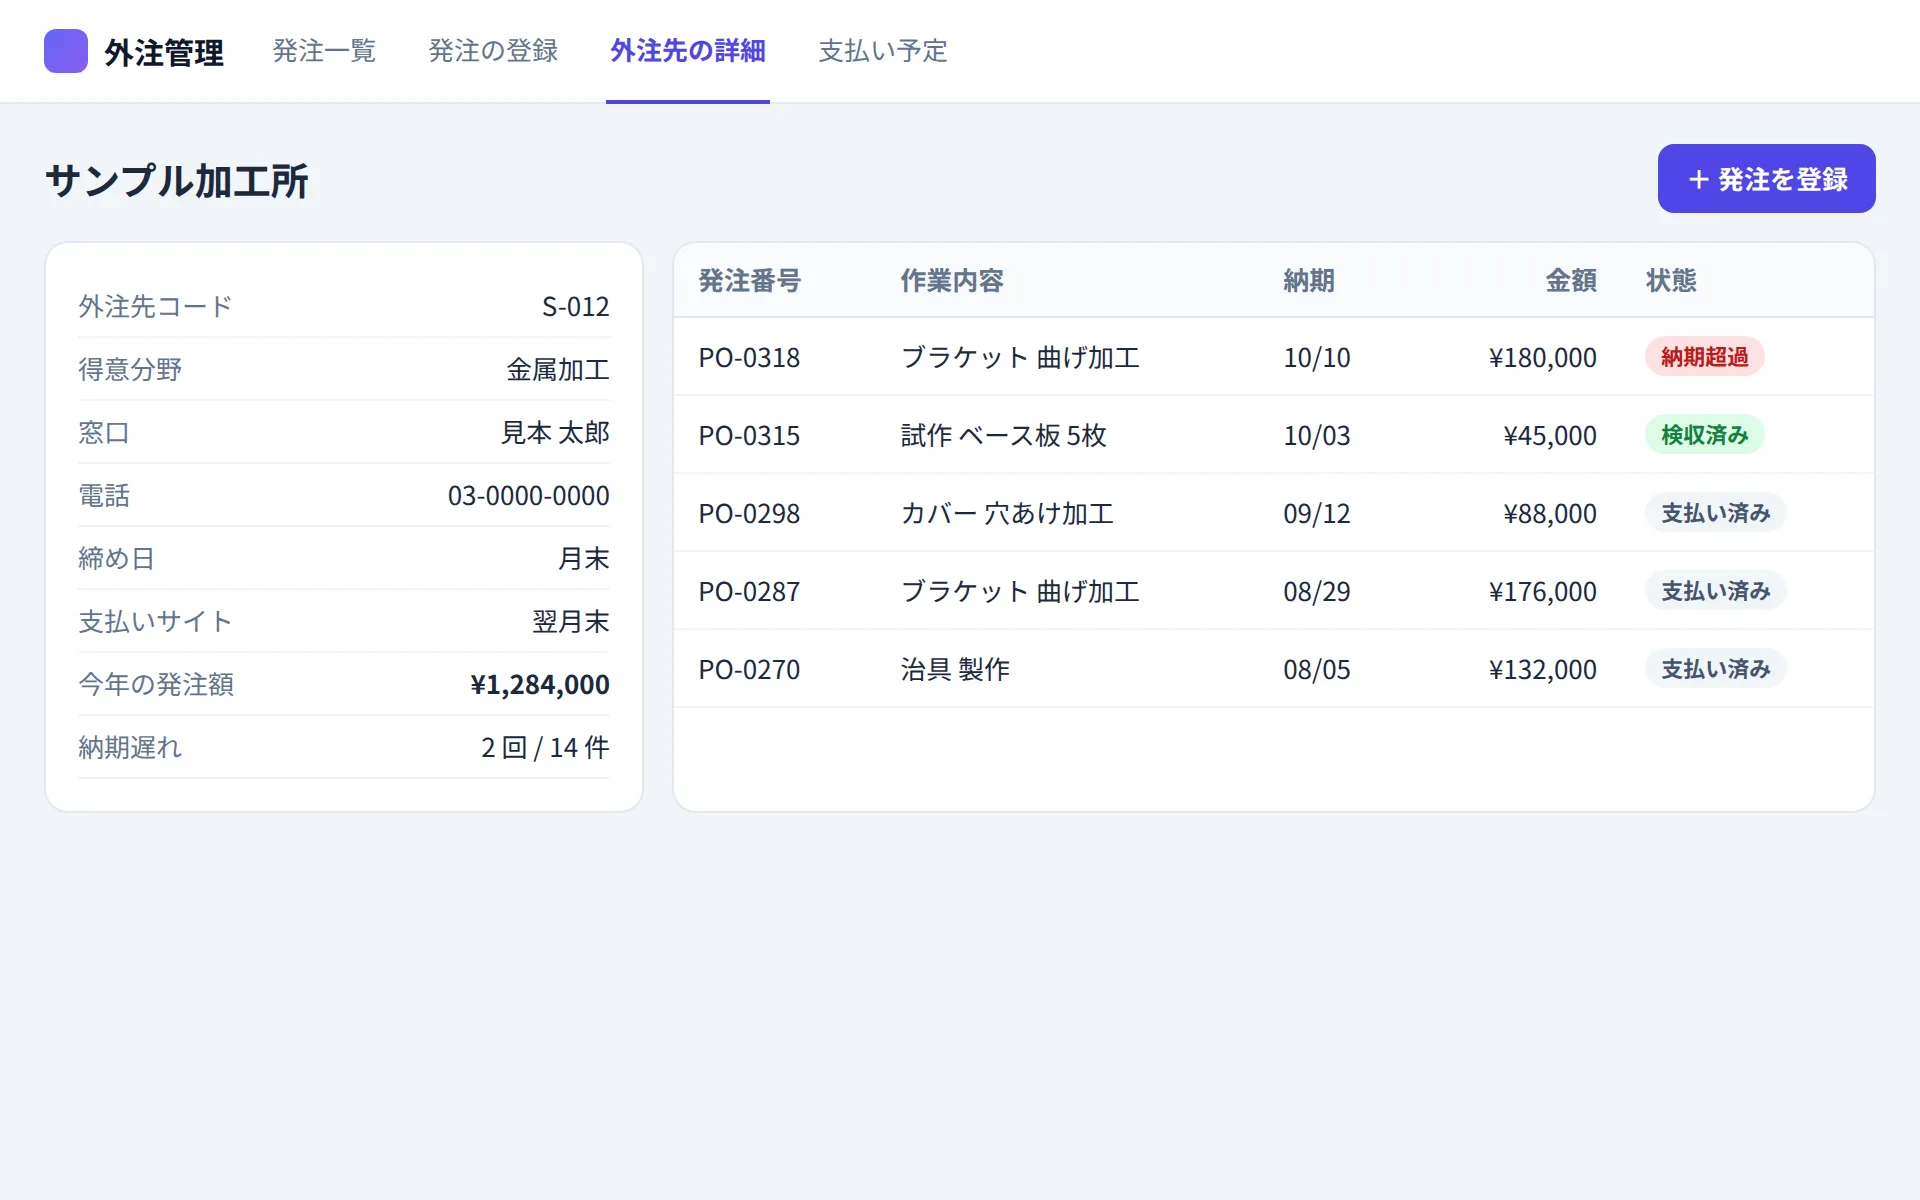Switch to the 発注の登録 tab
The width and height of the screenshot is (1920, 1200).
[493, 51]
